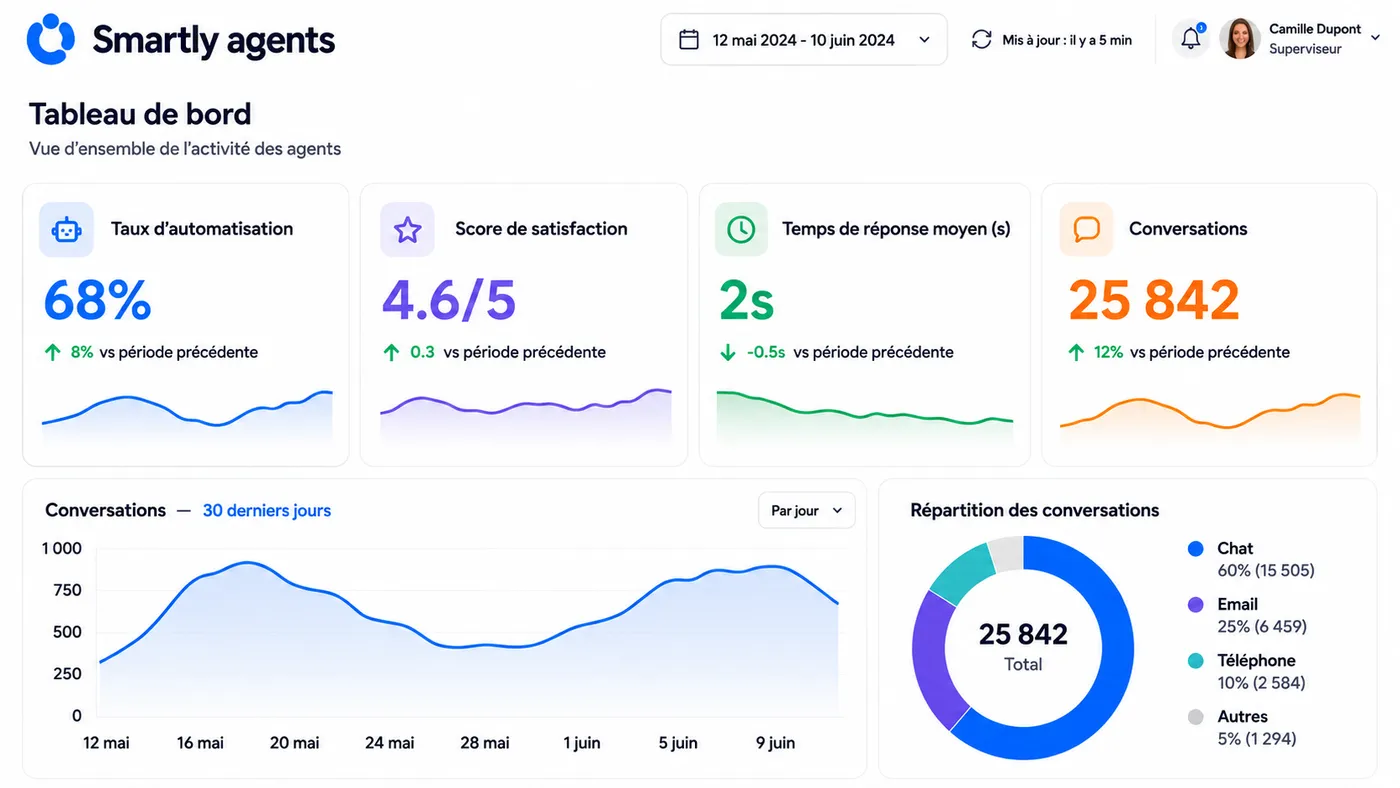Click the Téléphone teal legend dot

point(1195,661)
